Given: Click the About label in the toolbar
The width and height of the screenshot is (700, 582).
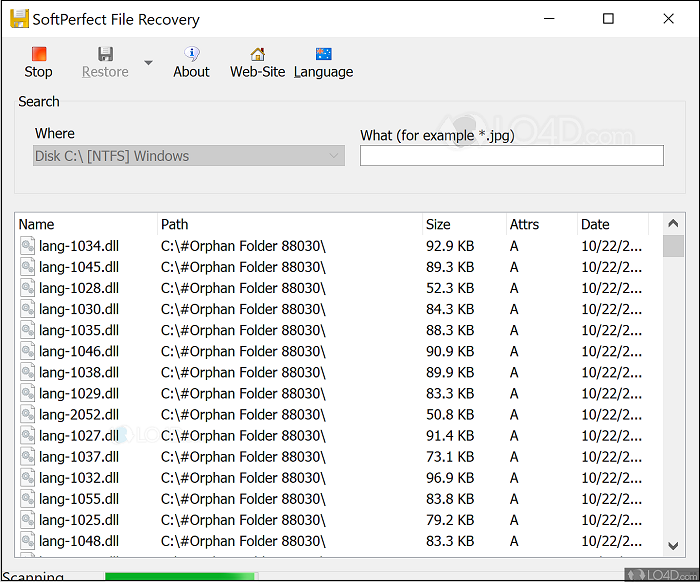Looking at the screenshot, I should coord(192,72).
